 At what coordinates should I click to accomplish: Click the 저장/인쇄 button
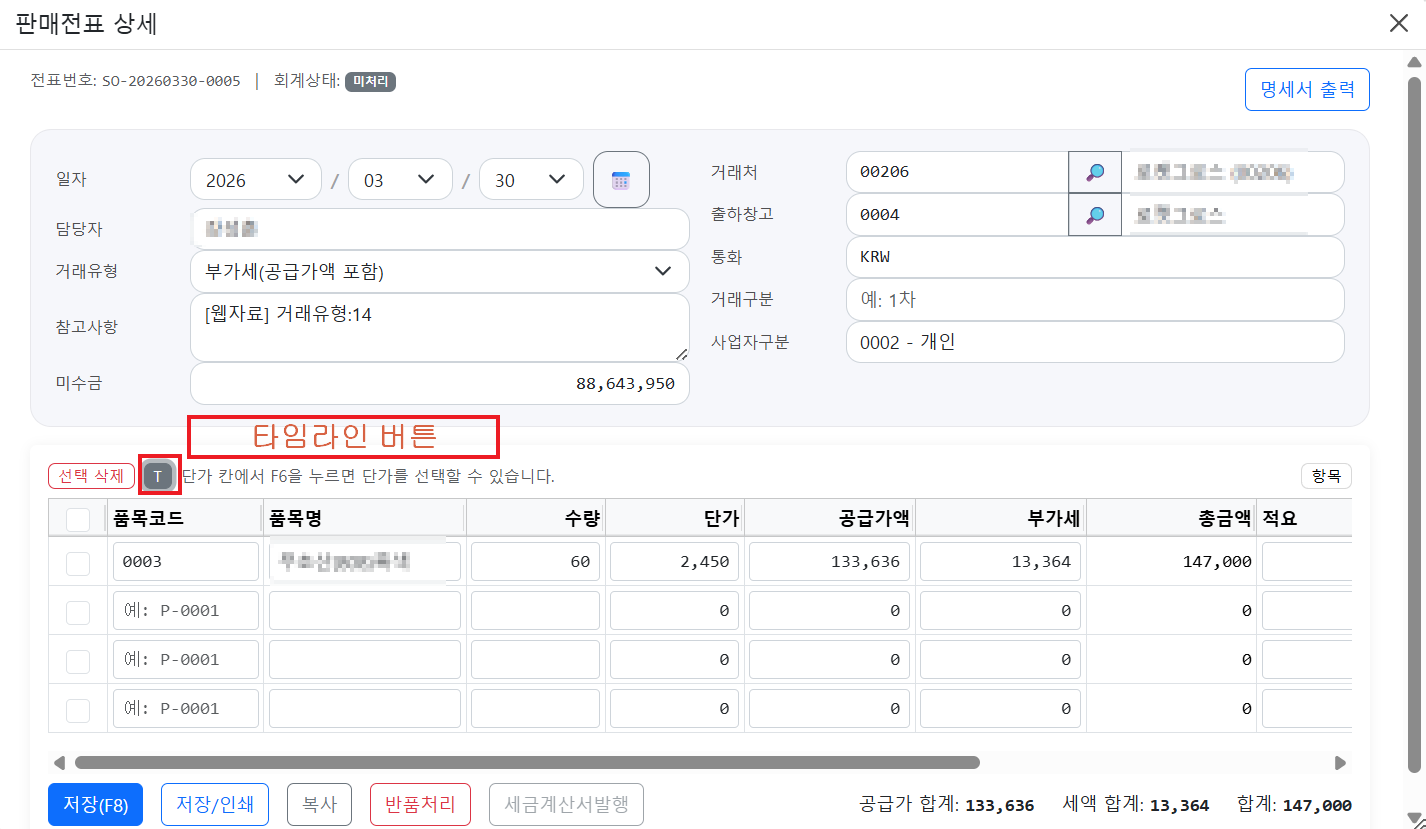point(215,804)
